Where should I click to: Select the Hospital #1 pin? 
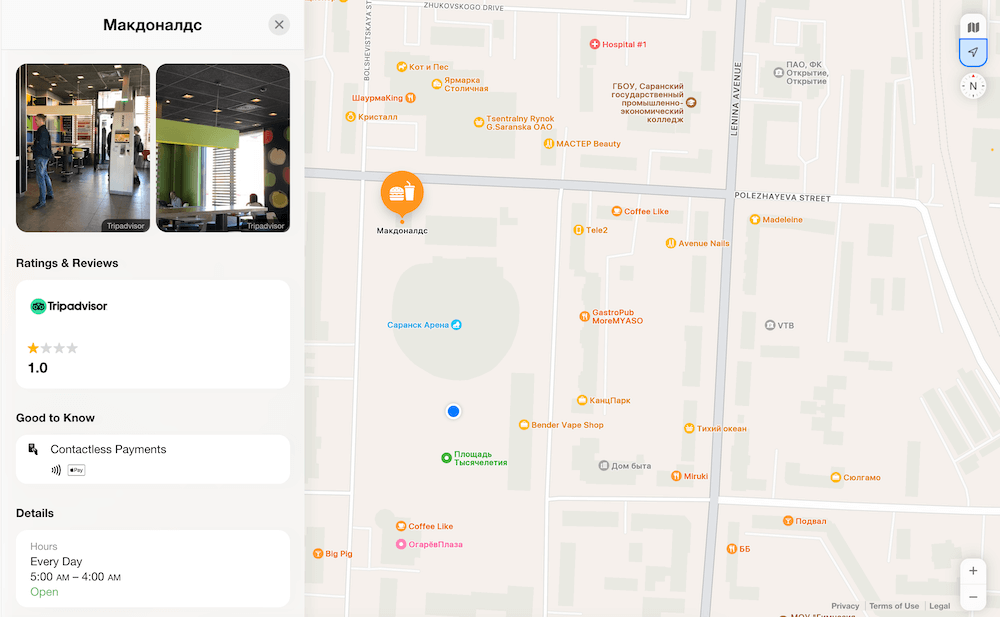pos(594,43)
